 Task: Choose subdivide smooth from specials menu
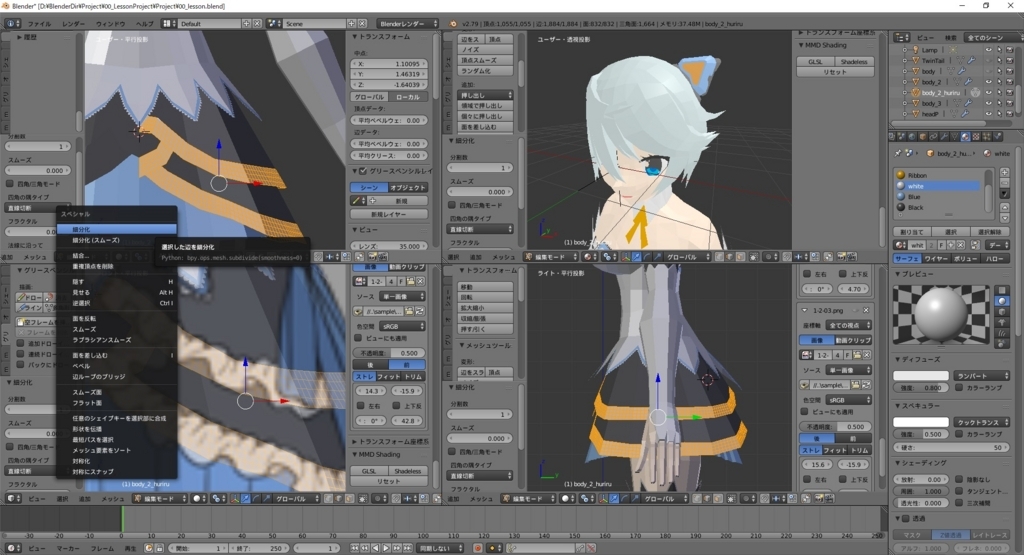[x=116, y=240]
